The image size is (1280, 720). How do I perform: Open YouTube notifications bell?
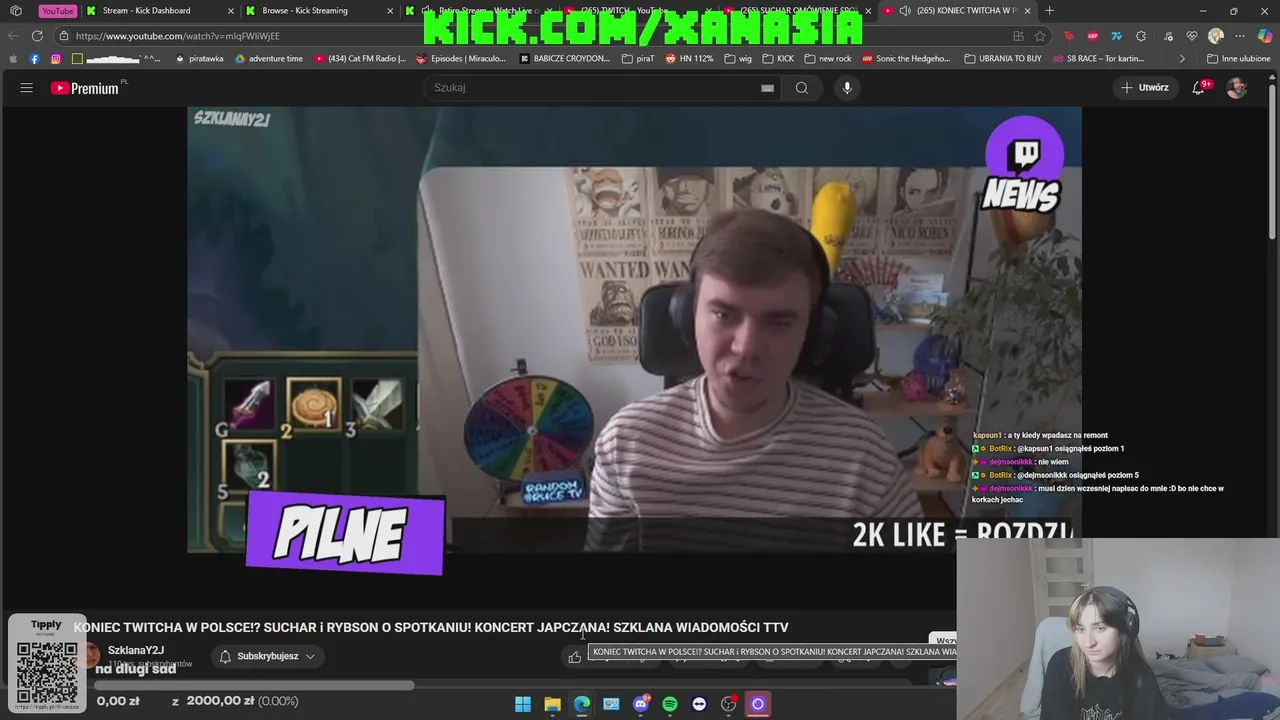tap(1199, 88)
